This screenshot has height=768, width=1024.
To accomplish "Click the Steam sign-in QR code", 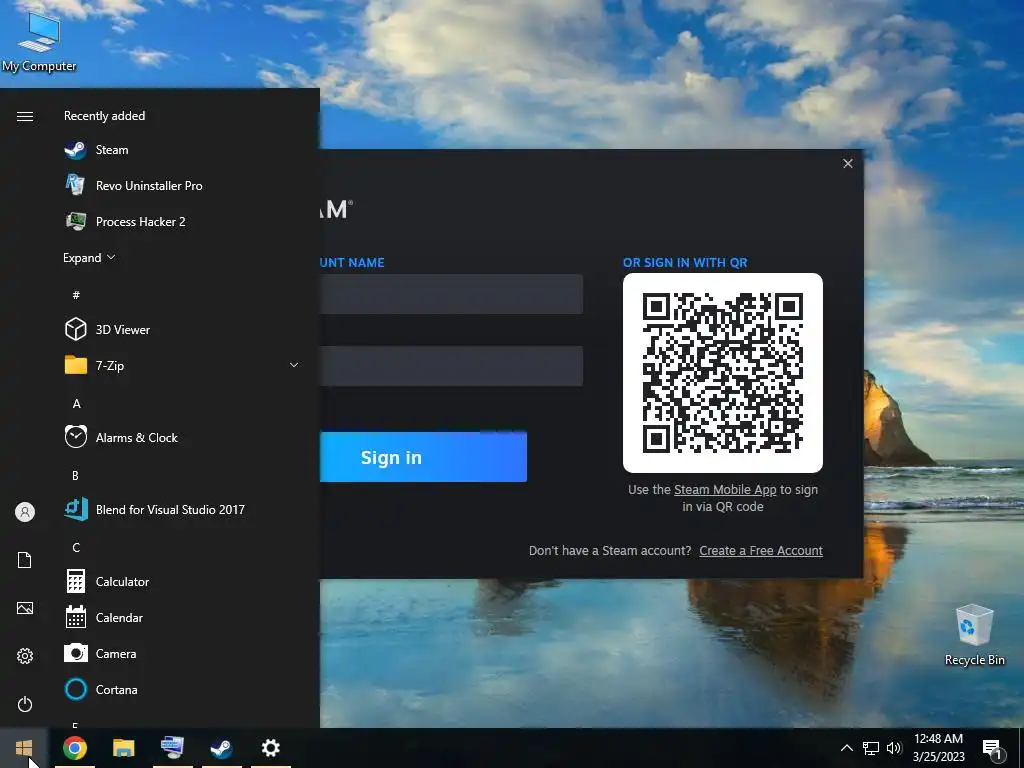I will point(723,373).
